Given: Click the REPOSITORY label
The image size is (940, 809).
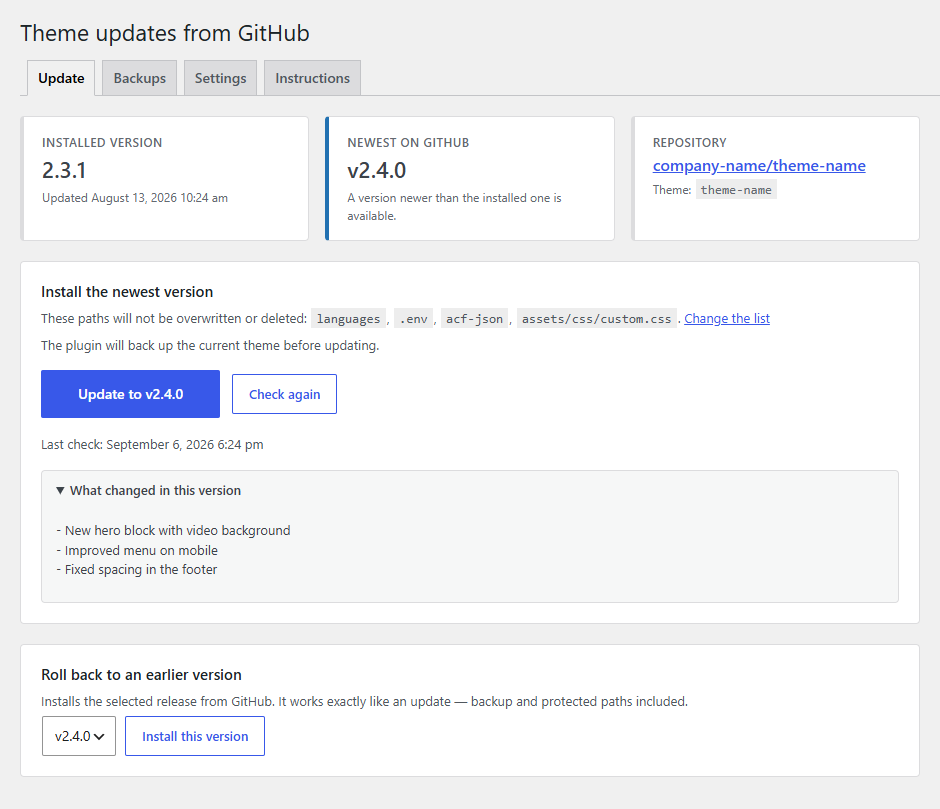Looking at the screenshot, I should (x=689, y=143).
